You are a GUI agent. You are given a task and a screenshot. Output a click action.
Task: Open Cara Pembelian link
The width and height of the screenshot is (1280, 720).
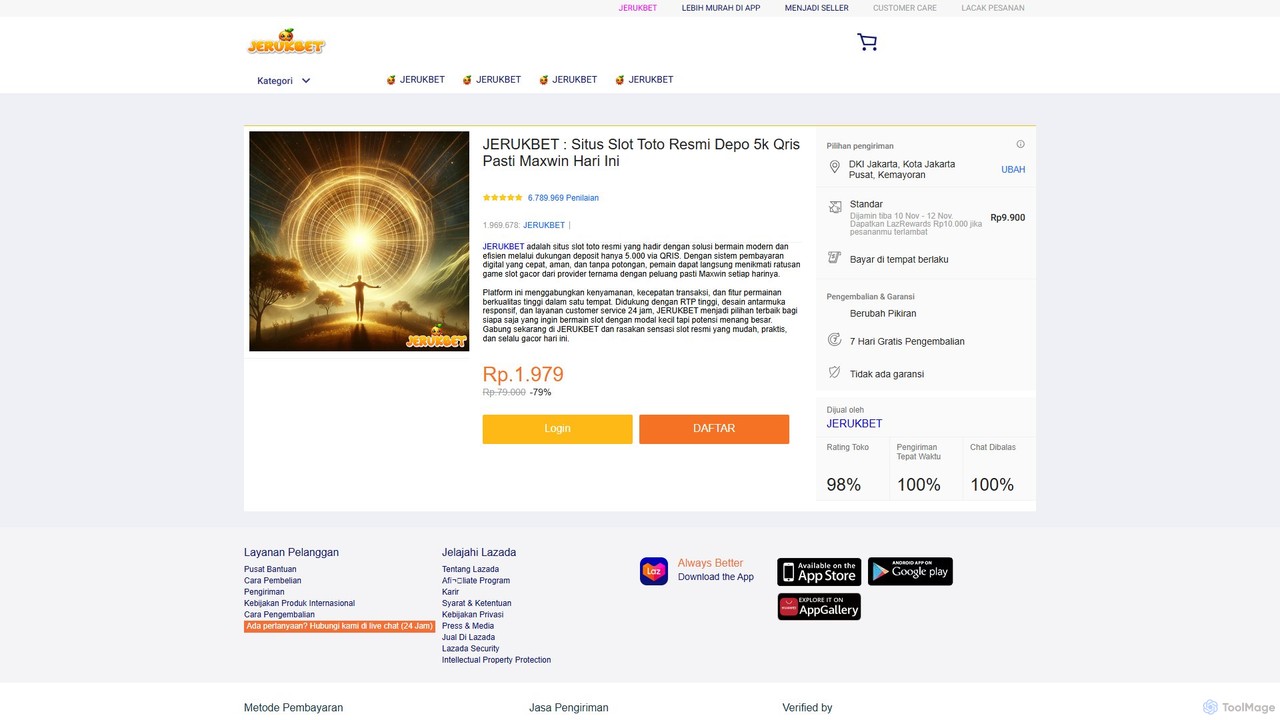click(x=272, y=580)
